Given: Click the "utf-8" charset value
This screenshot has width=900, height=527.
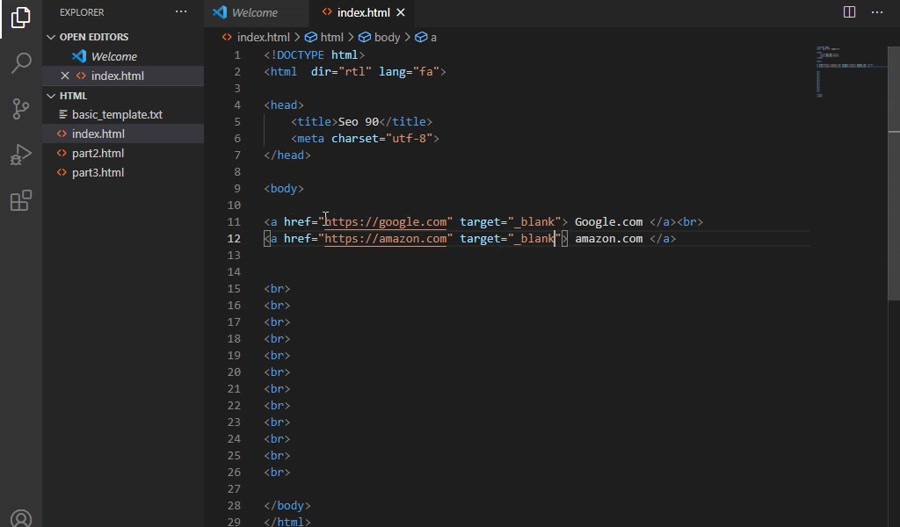Looking at the screenshot, I should coord(409,138).
